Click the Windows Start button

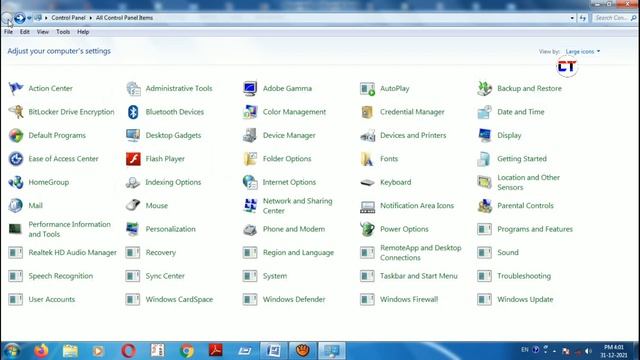(x=12, y=351)
